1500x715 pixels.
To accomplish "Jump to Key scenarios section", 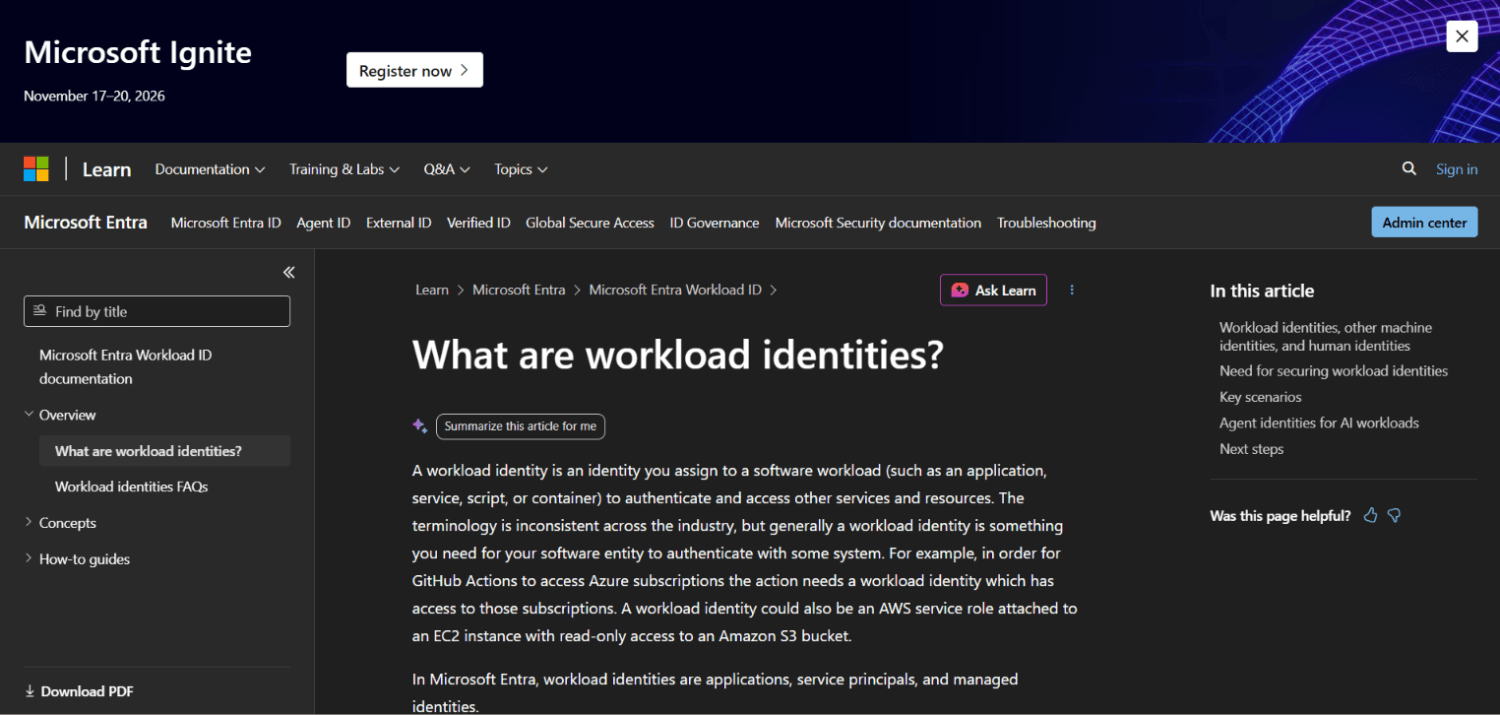I will click(x=1260, y=397).
